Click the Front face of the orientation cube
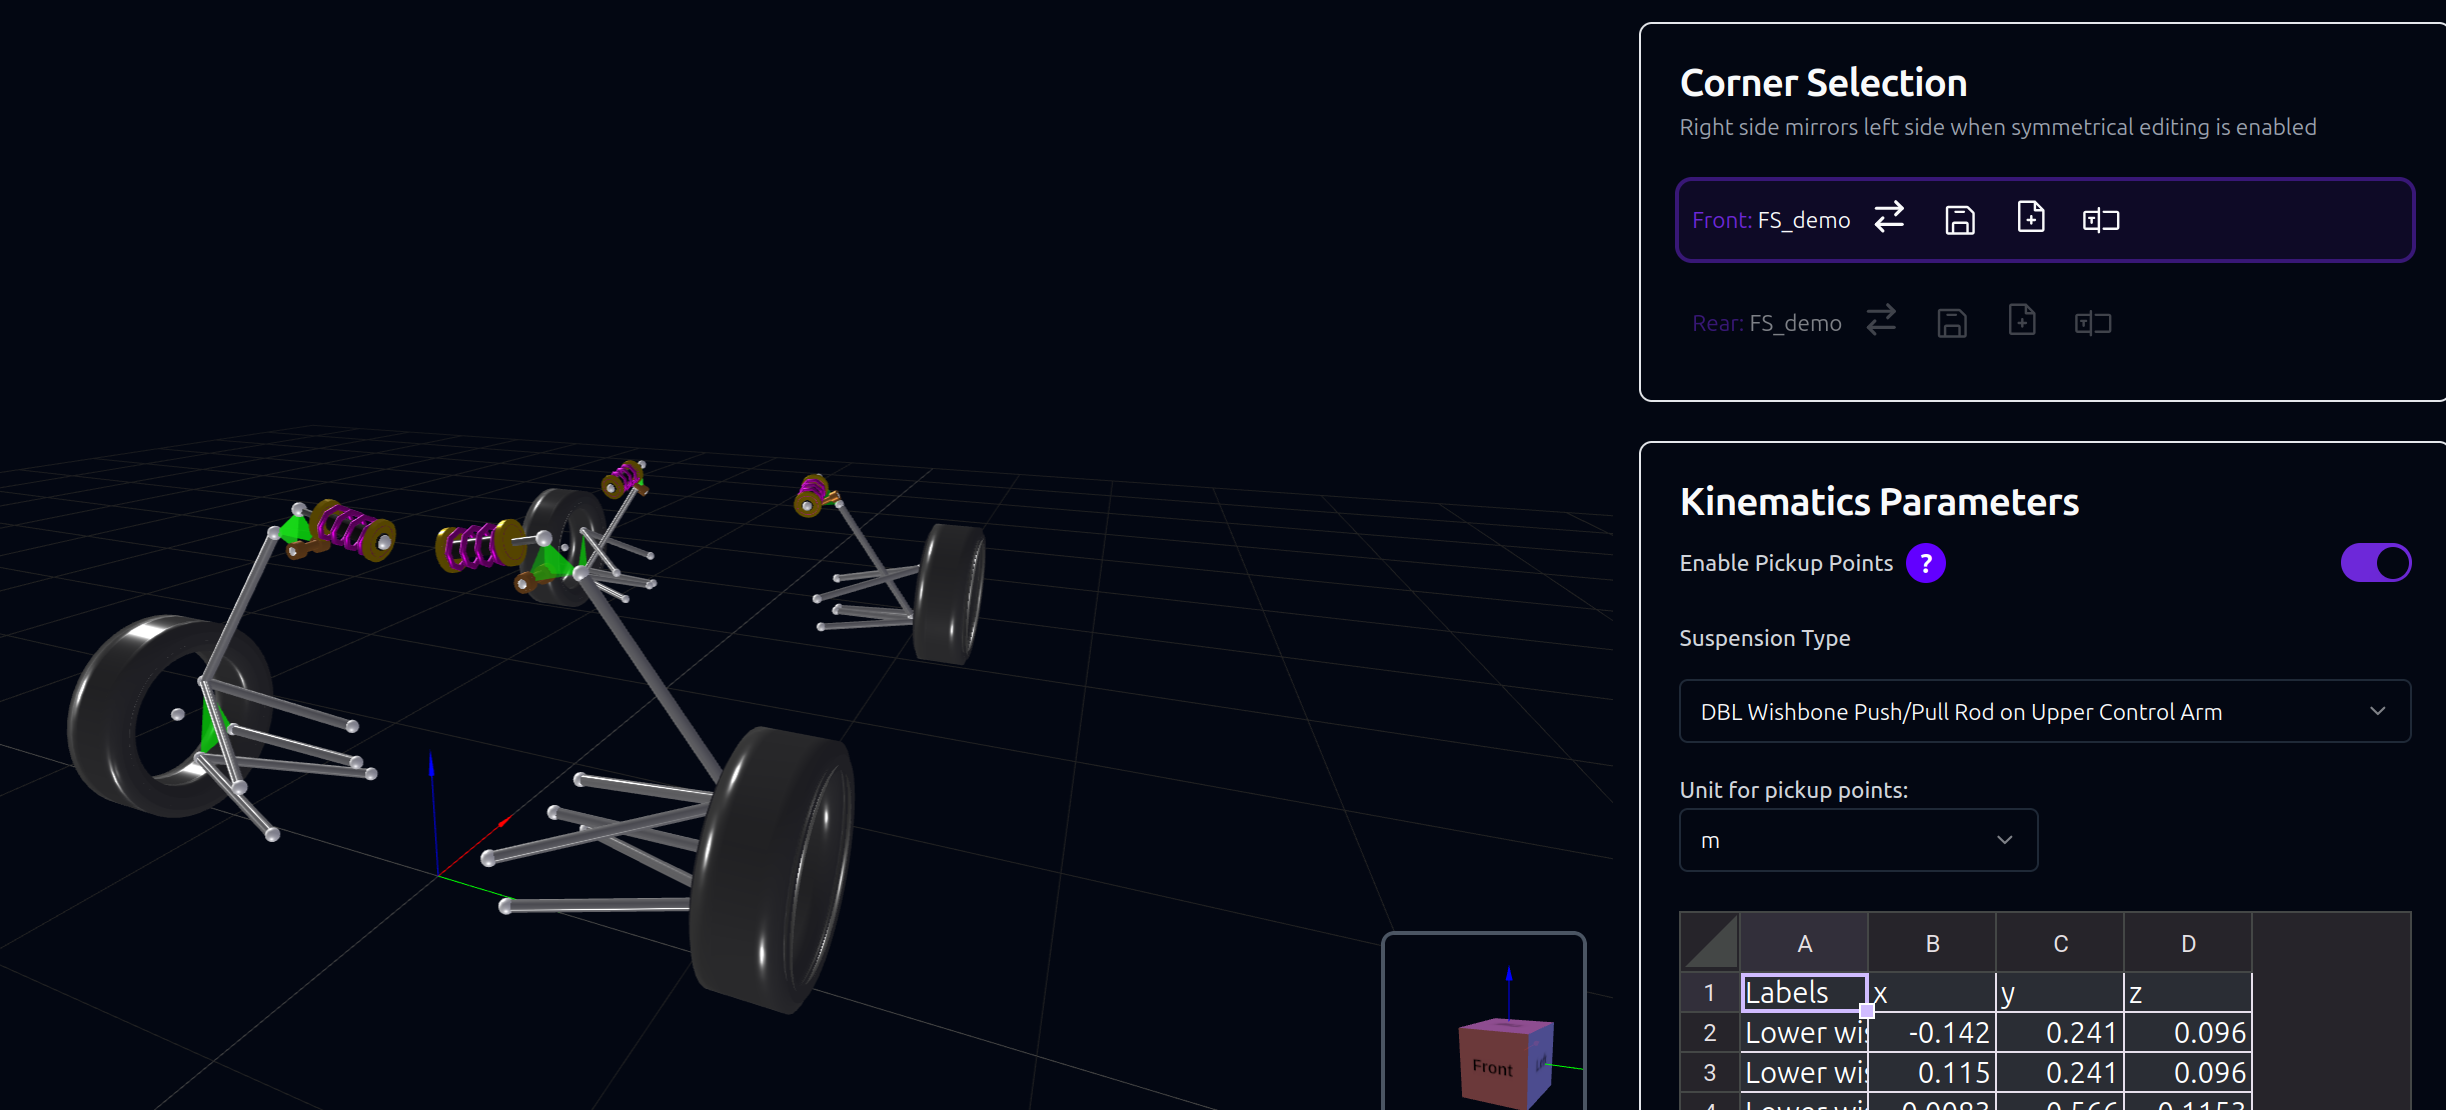This screenshot has height=1110, width=2446. click(x=1491, y=1065)
